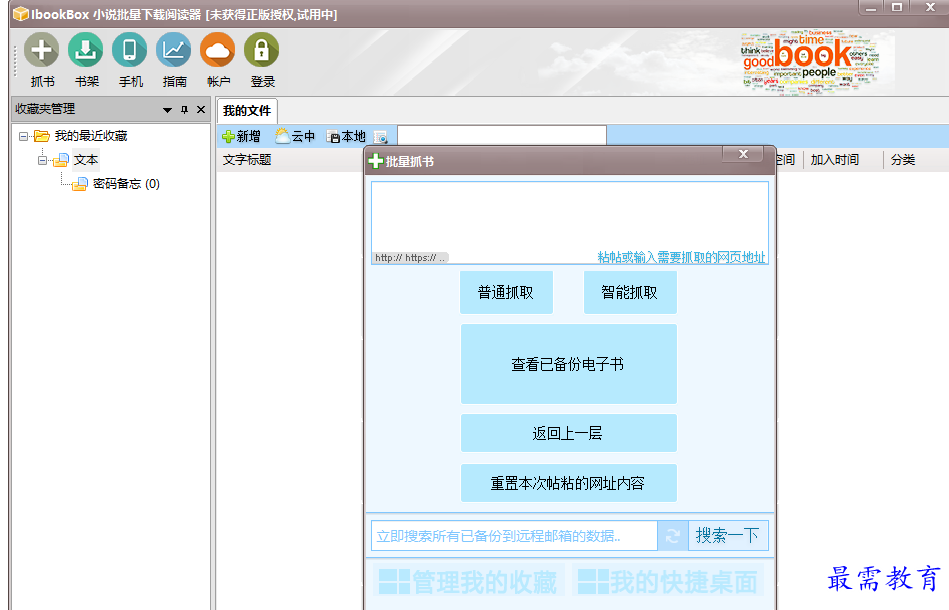Click the book word-cloud logo image
949x610 pixels.
[811, 62]
